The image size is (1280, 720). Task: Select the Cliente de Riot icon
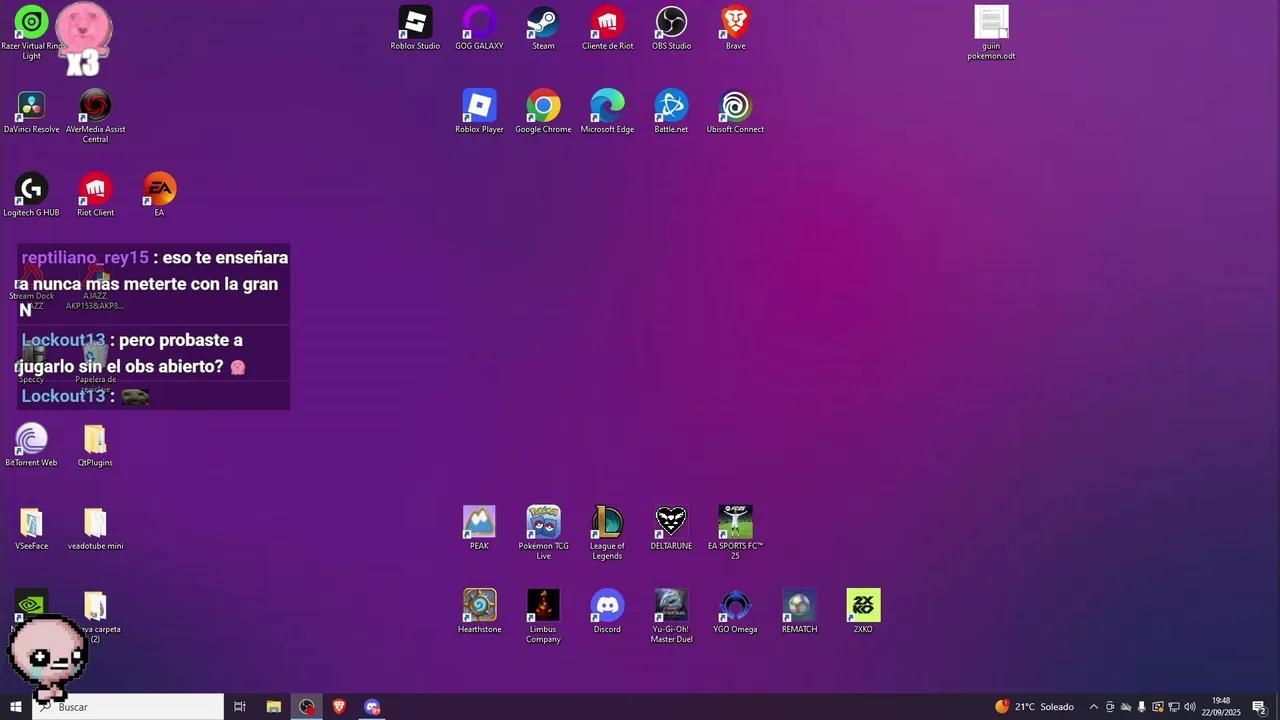pyautogui.click(x=607, y=28)
